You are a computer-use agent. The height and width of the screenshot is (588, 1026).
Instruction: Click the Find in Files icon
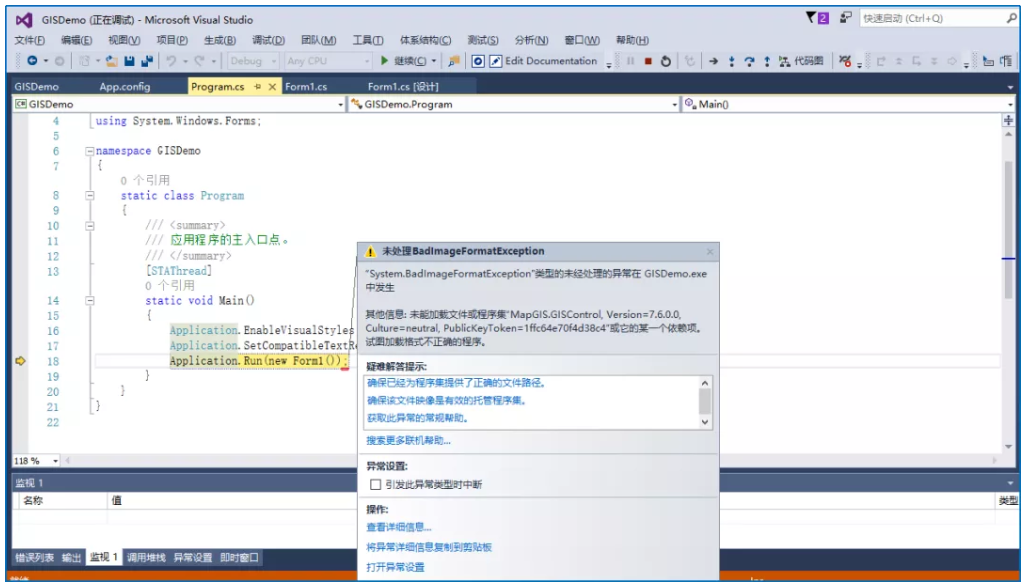click(453, 61)
